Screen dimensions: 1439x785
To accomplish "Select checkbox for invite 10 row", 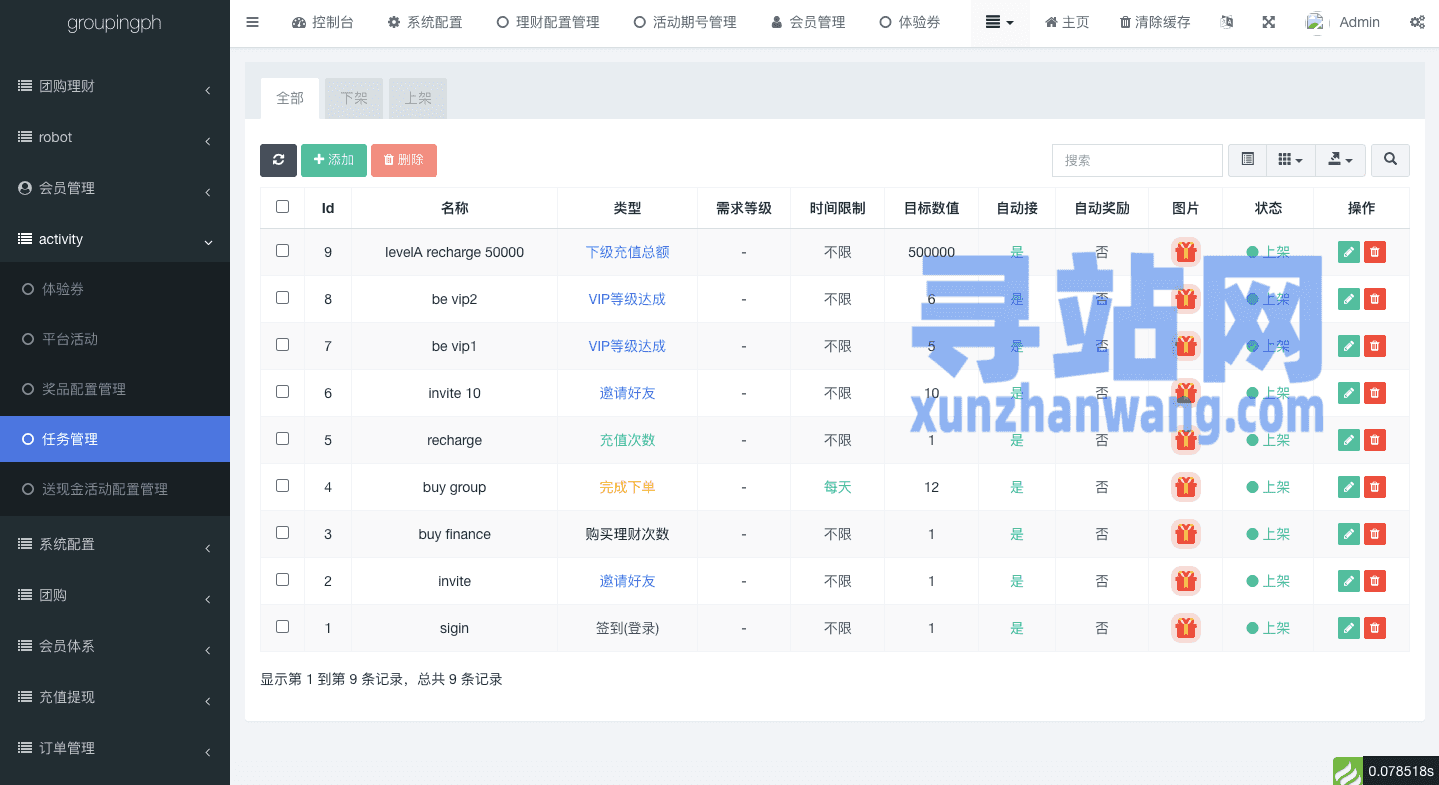I will tap(282, 392).
